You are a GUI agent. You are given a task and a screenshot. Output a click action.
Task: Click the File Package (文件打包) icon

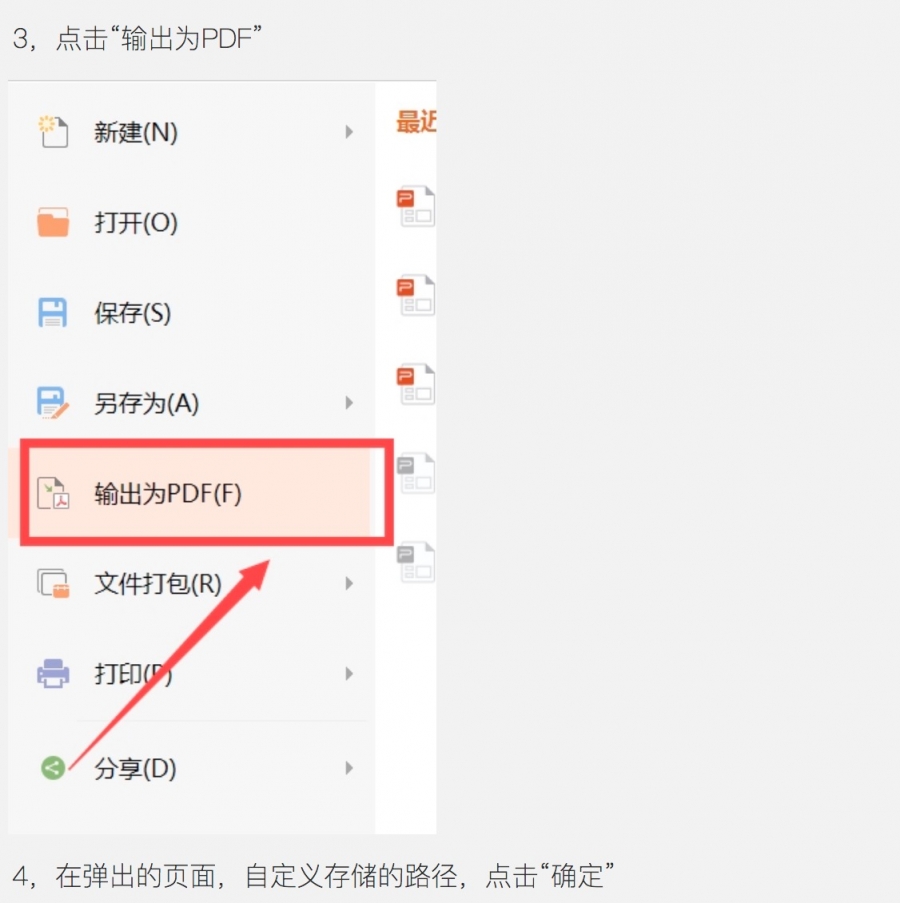(53, 584)
